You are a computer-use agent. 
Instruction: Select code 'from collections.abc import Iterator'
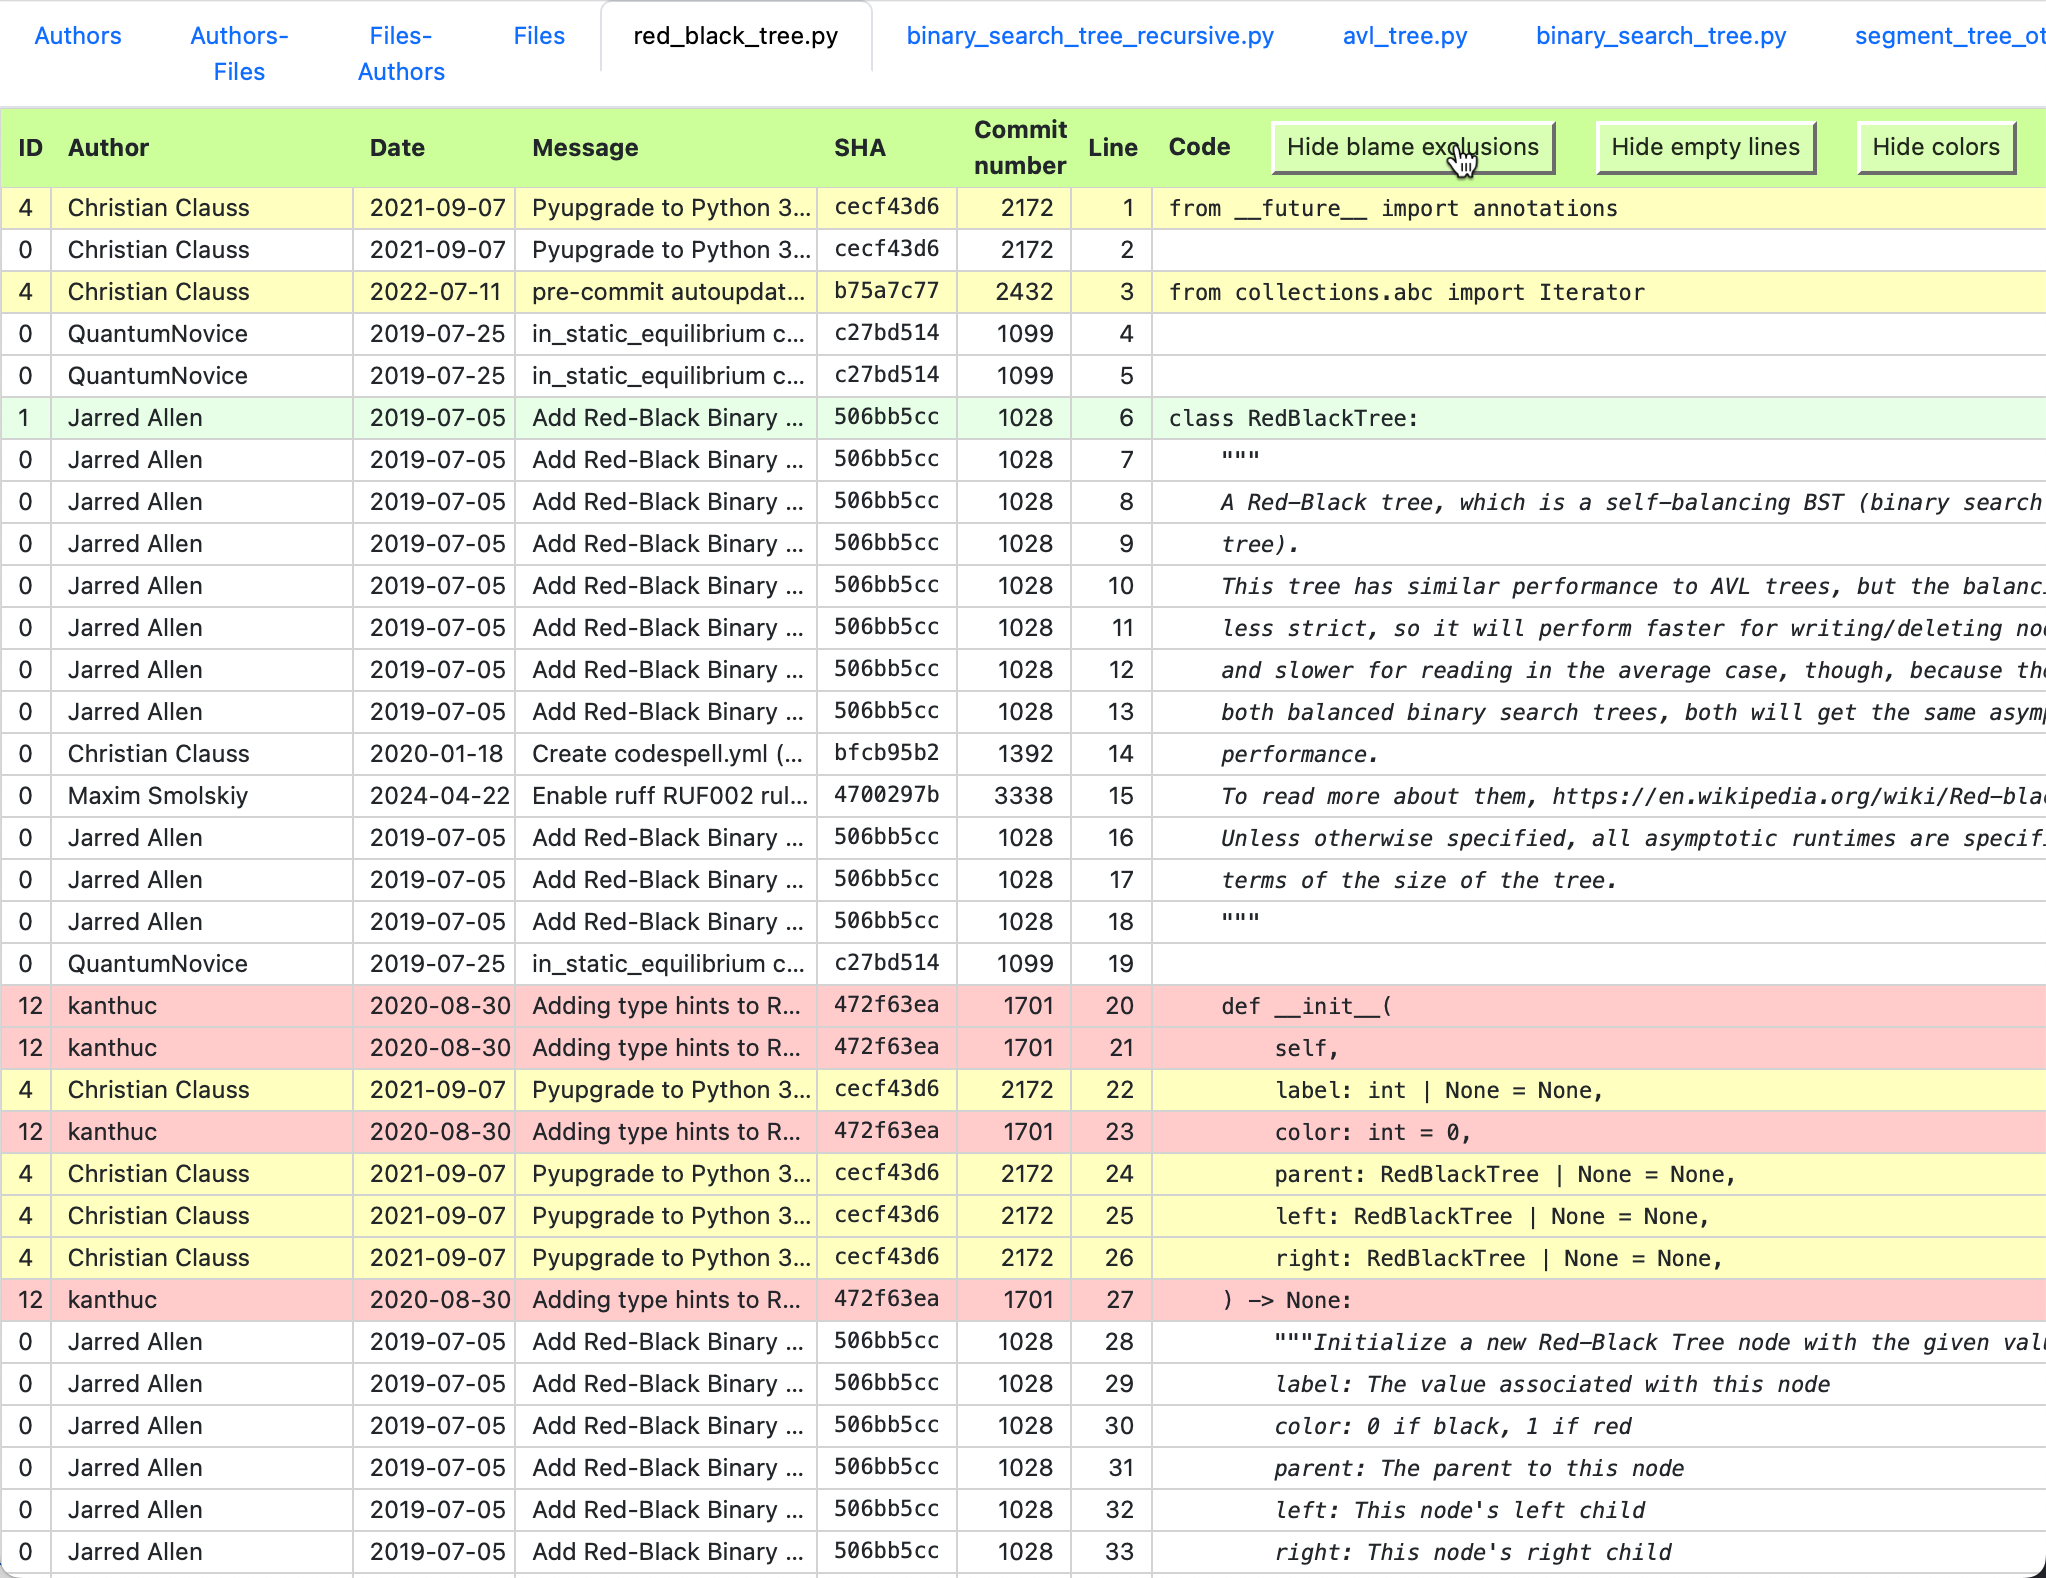click(1406, 292)
